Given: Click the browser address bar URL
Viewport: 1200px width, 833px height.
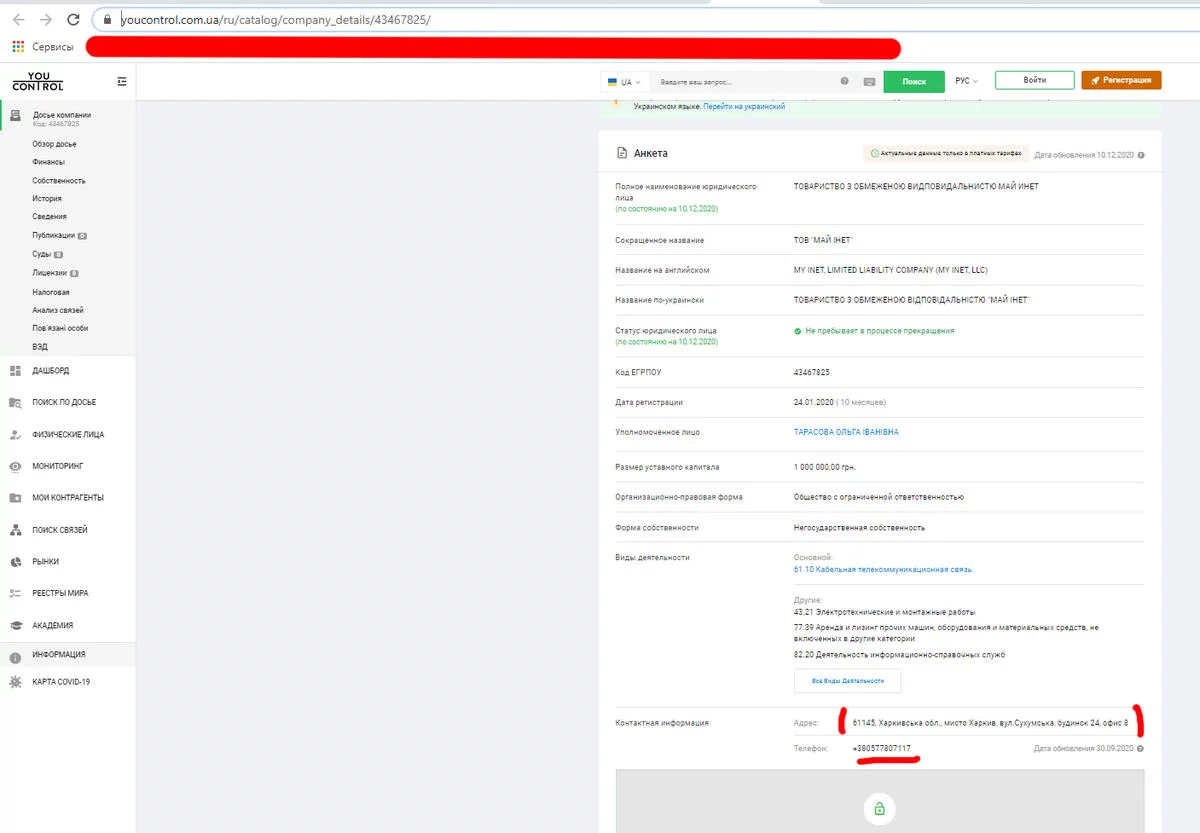Looking at the screenshot, I should point(276,20).
